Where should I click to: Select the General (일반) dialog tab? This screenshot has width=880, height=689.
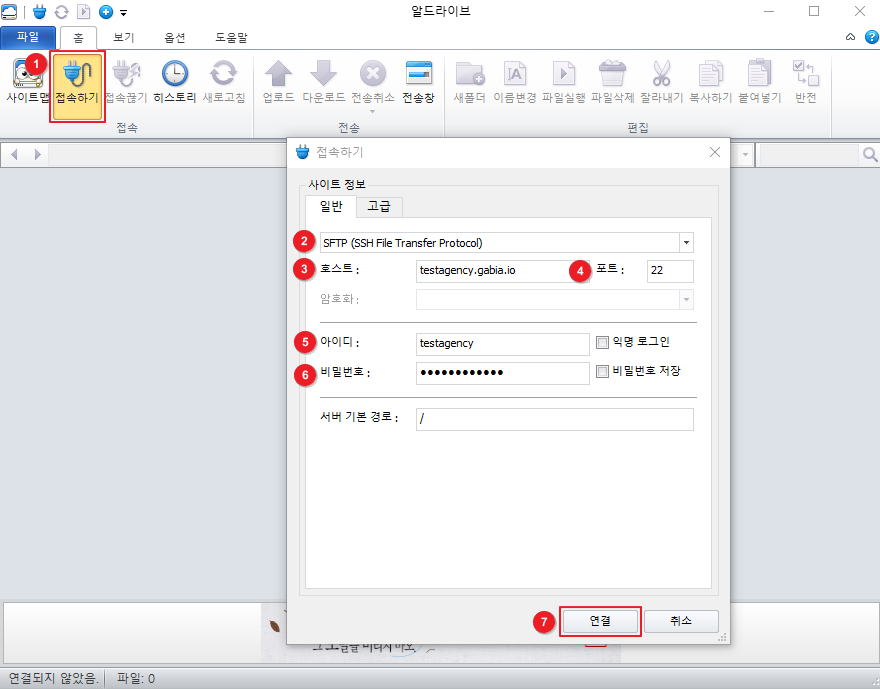tap(331, 206)
